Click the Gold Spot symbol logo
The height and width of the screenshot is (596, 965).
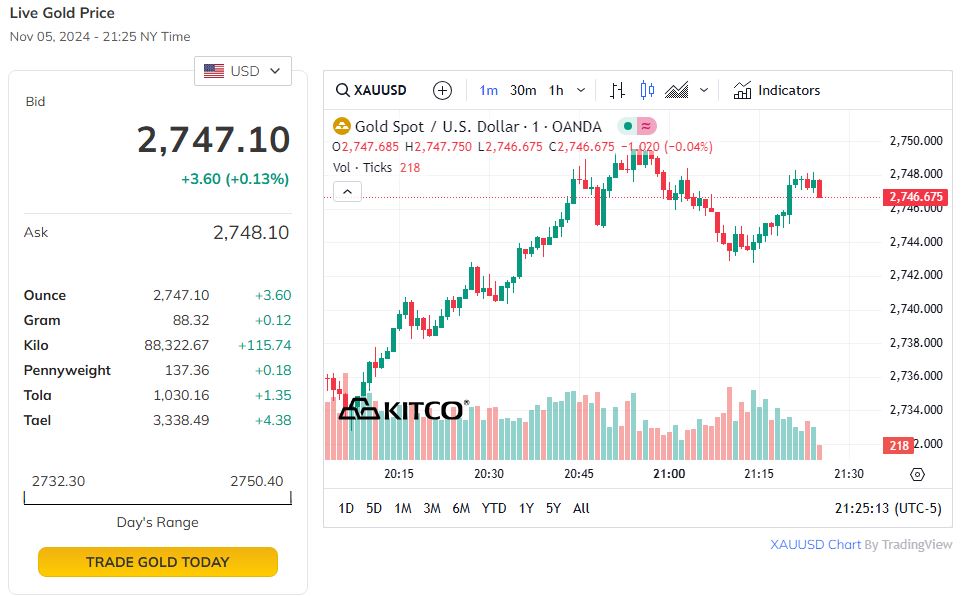(342, 126)
